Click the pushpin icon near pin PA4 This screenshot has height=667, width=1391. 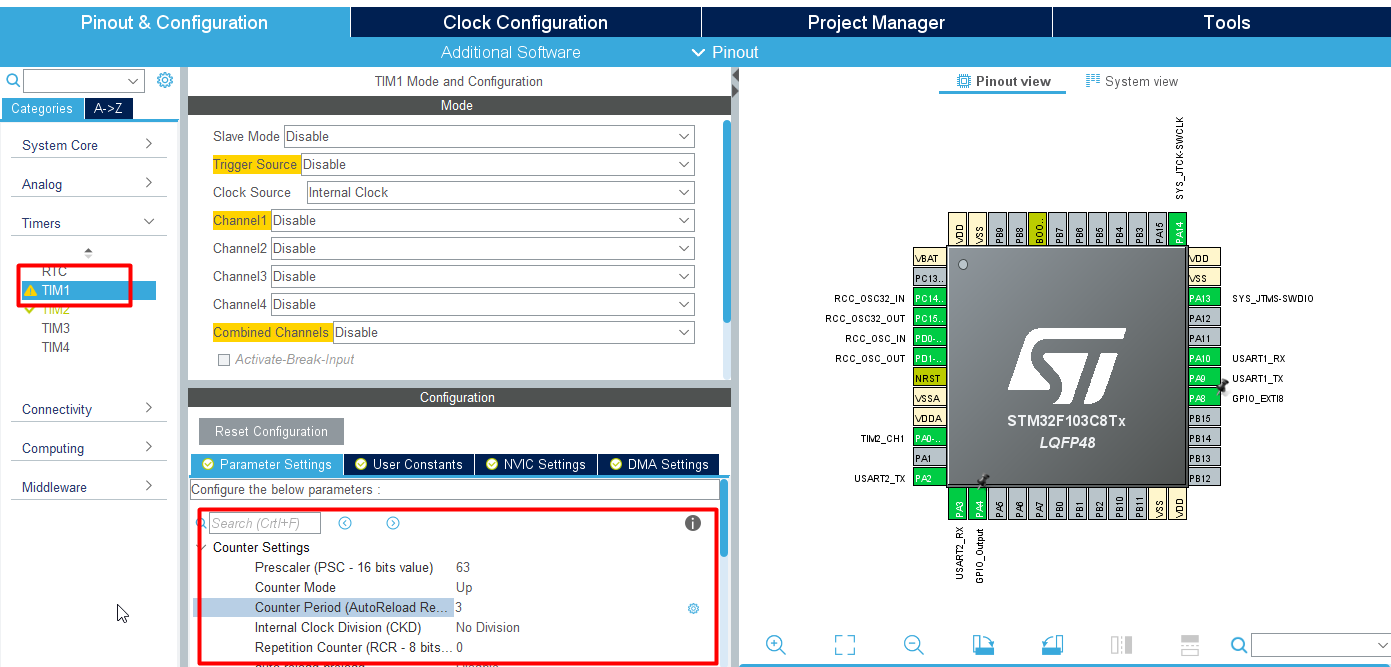983,481
